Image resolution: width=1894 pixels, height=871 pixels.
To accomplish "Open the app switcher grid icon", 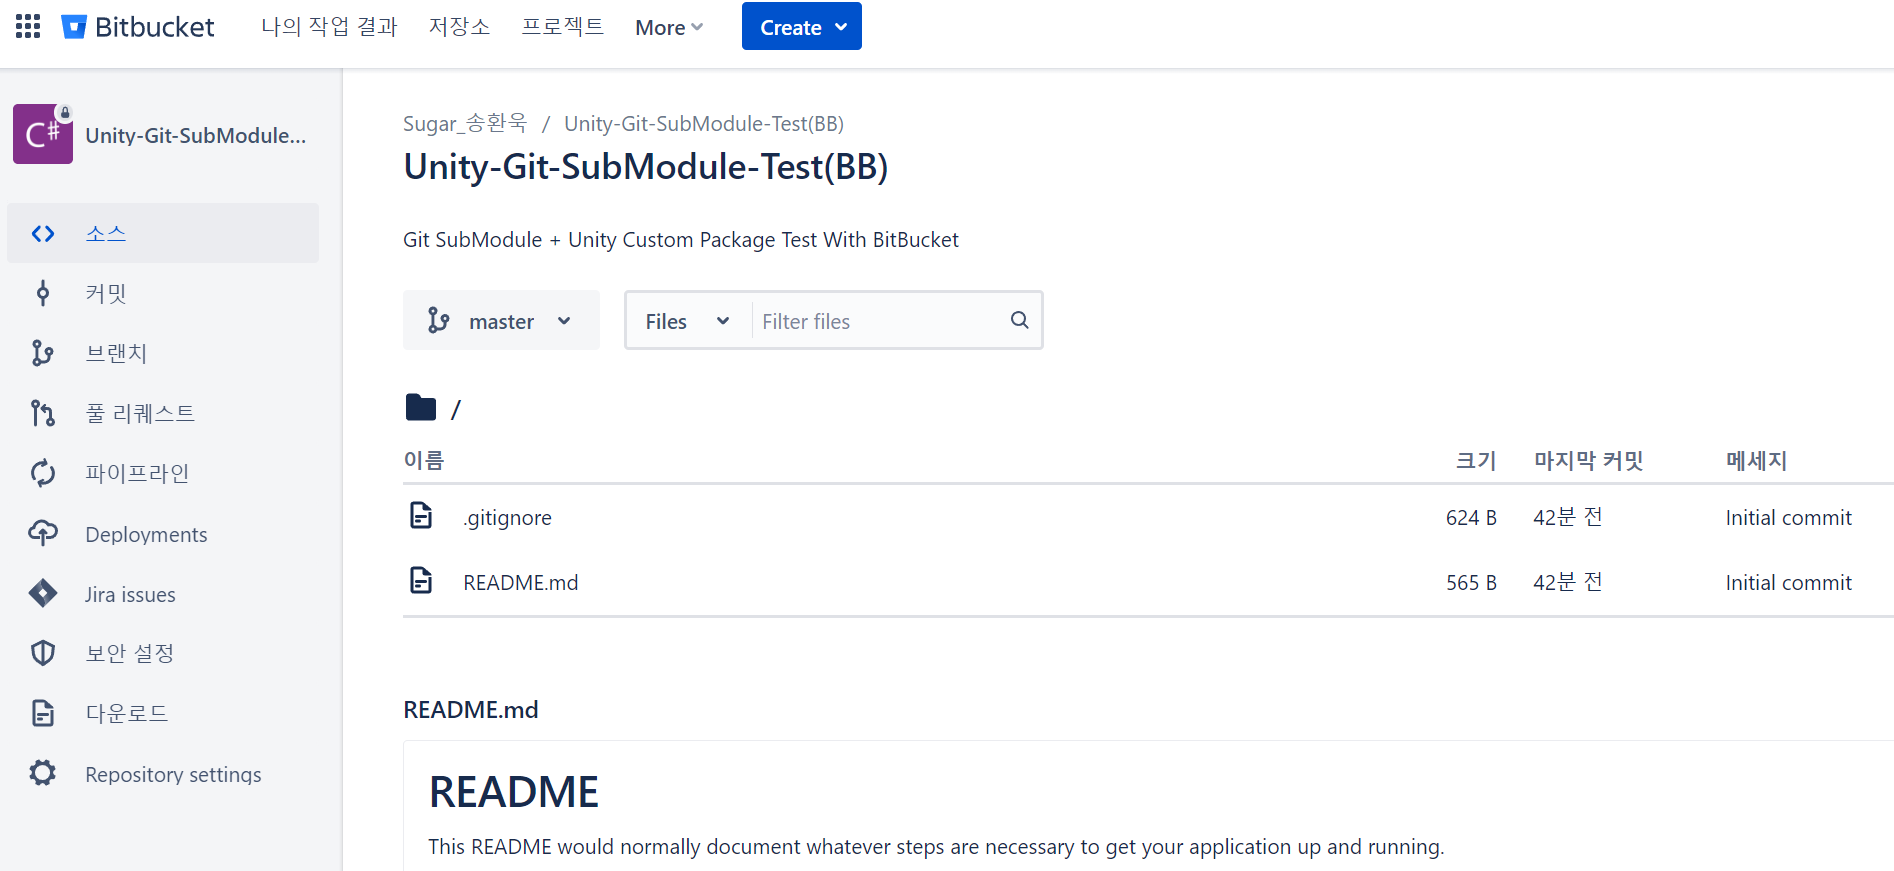I will point(28,27).
